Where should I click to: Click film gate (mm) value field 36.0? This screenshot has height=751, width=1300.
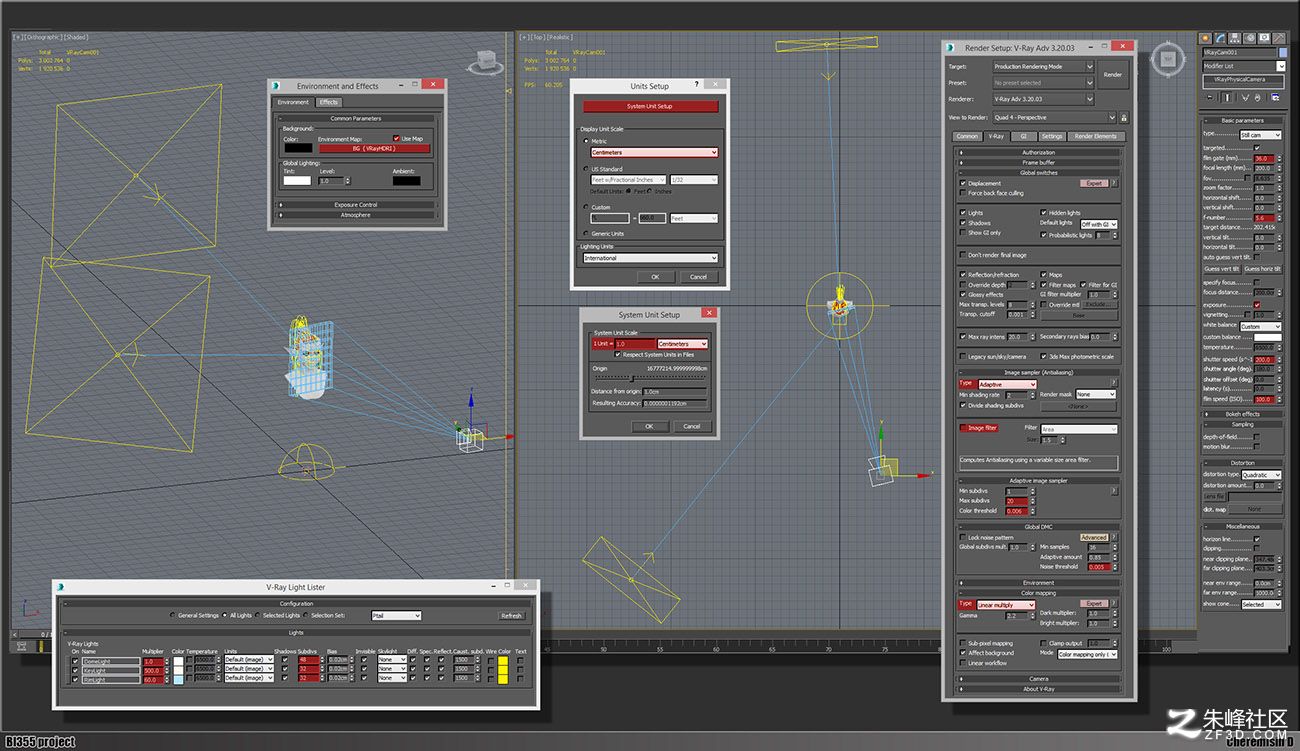pos(1264,158)
